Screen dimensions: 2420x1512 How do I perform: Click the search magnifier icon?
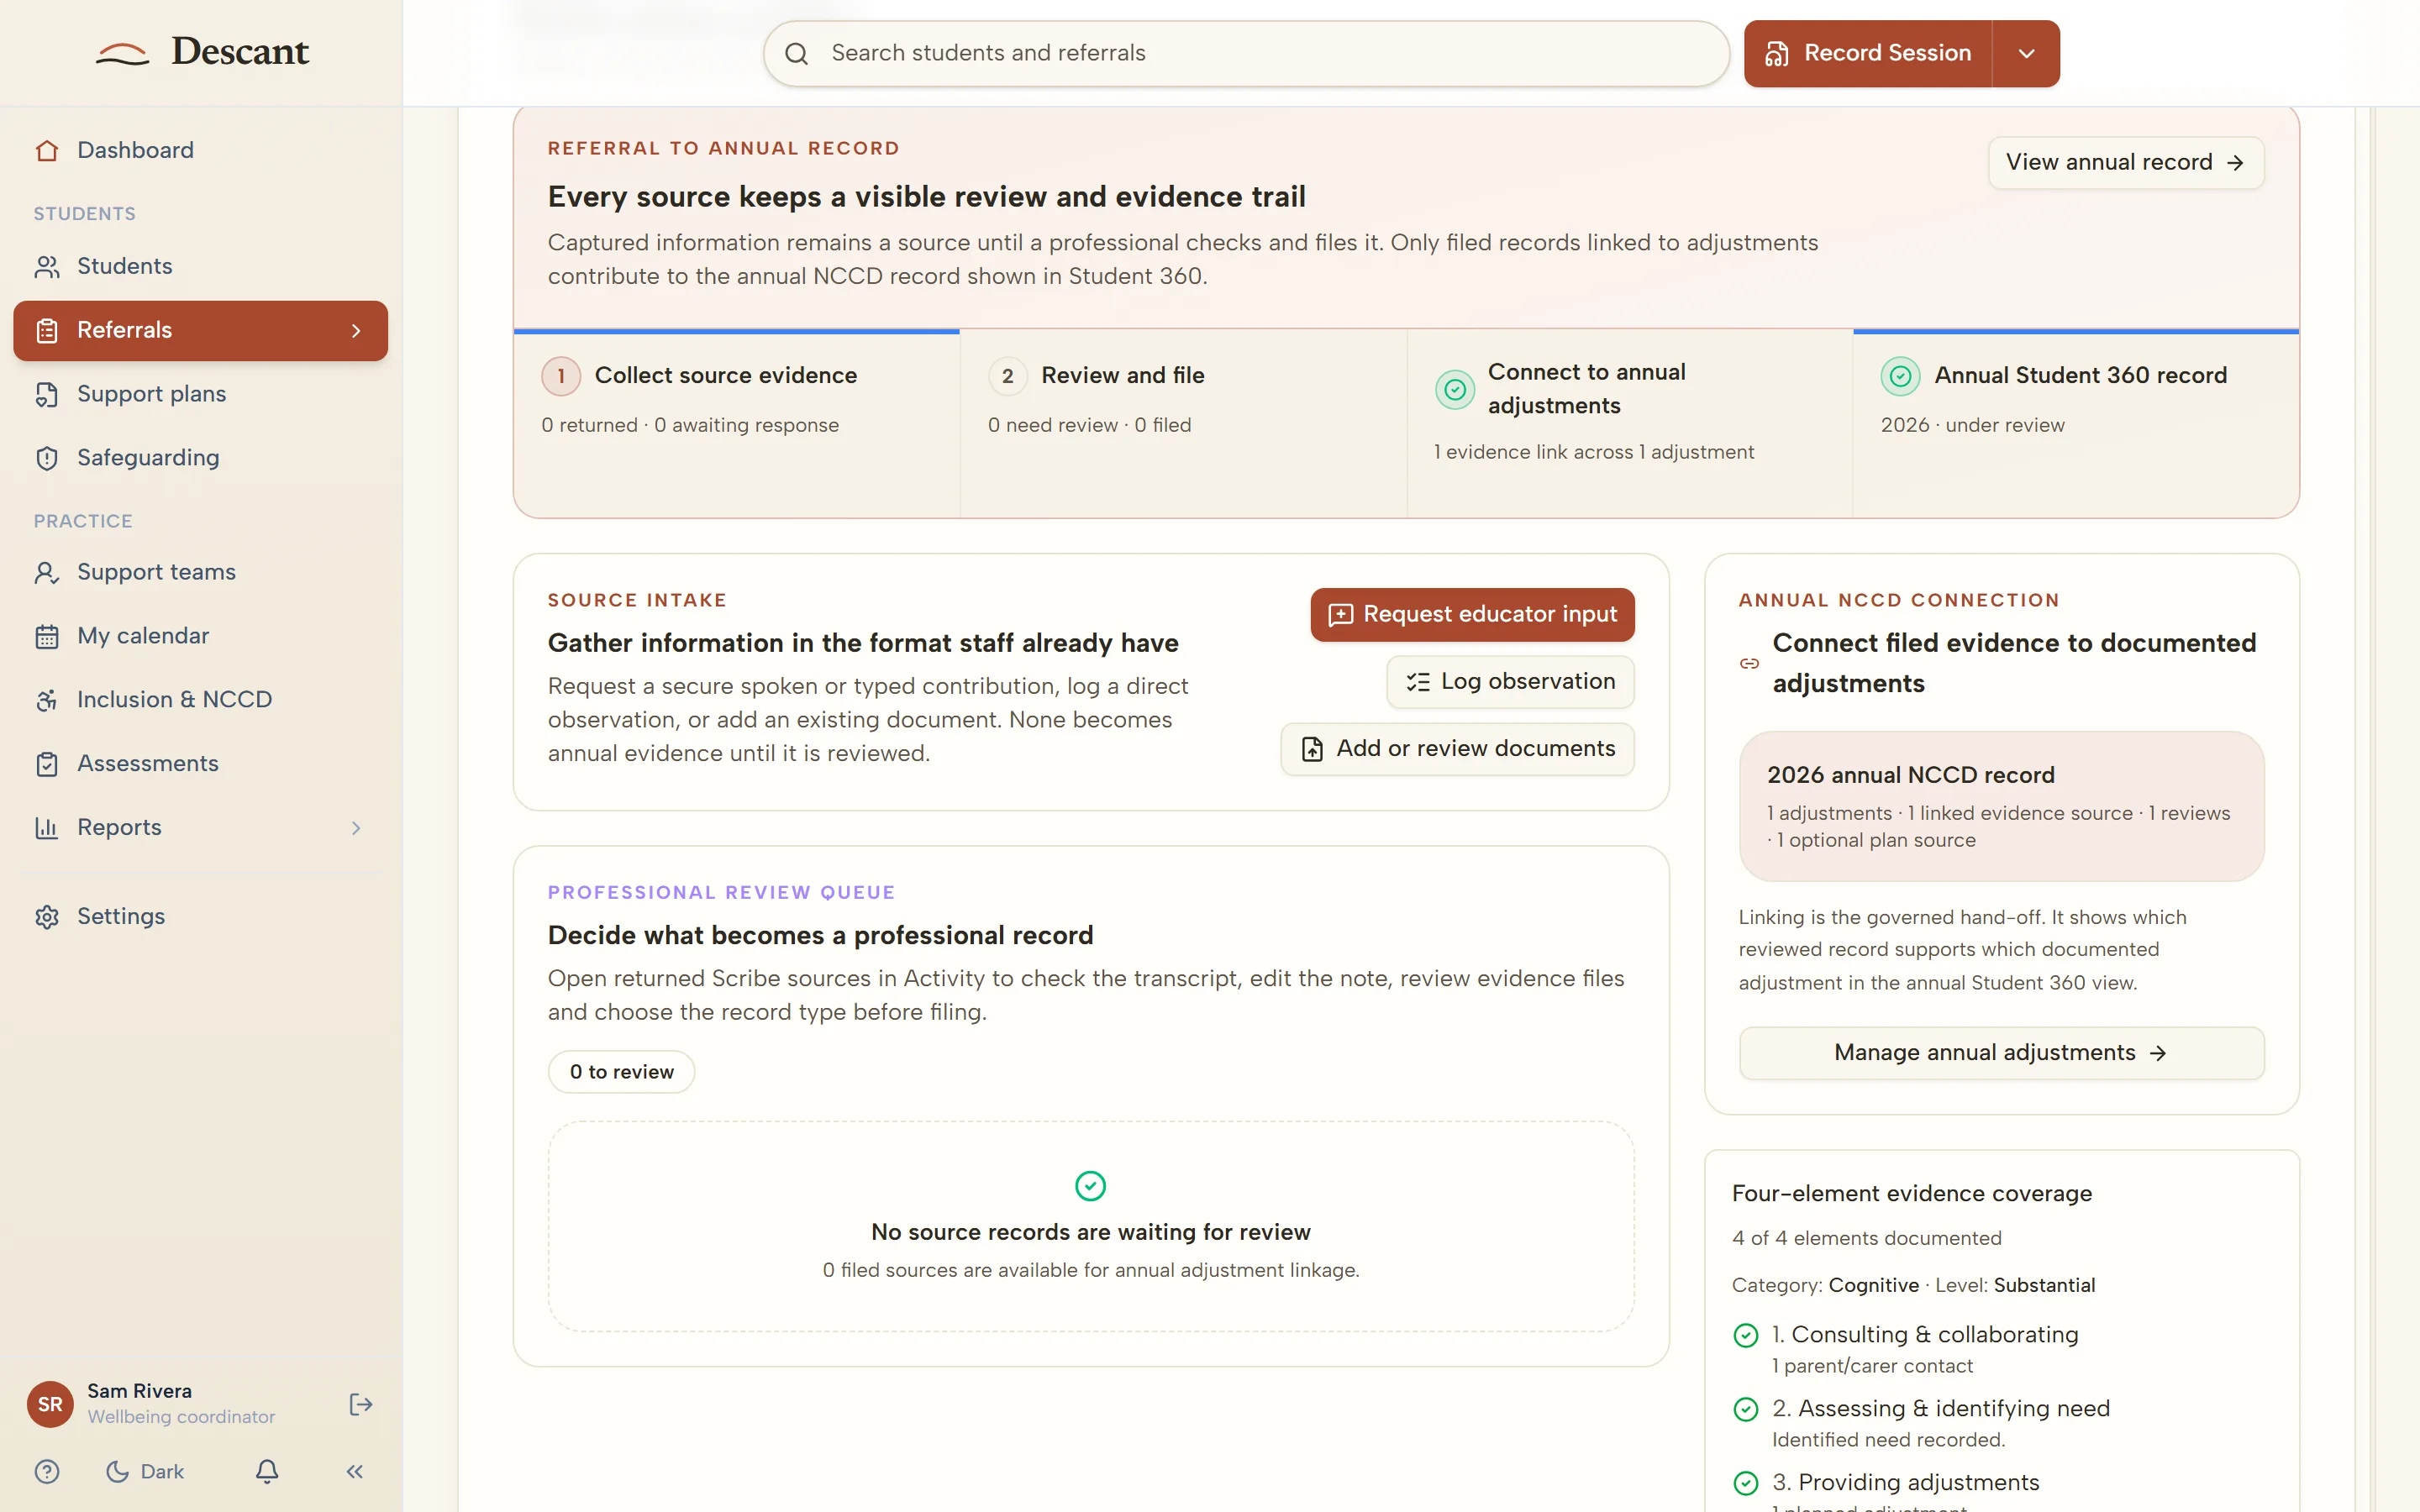point(796,53)
